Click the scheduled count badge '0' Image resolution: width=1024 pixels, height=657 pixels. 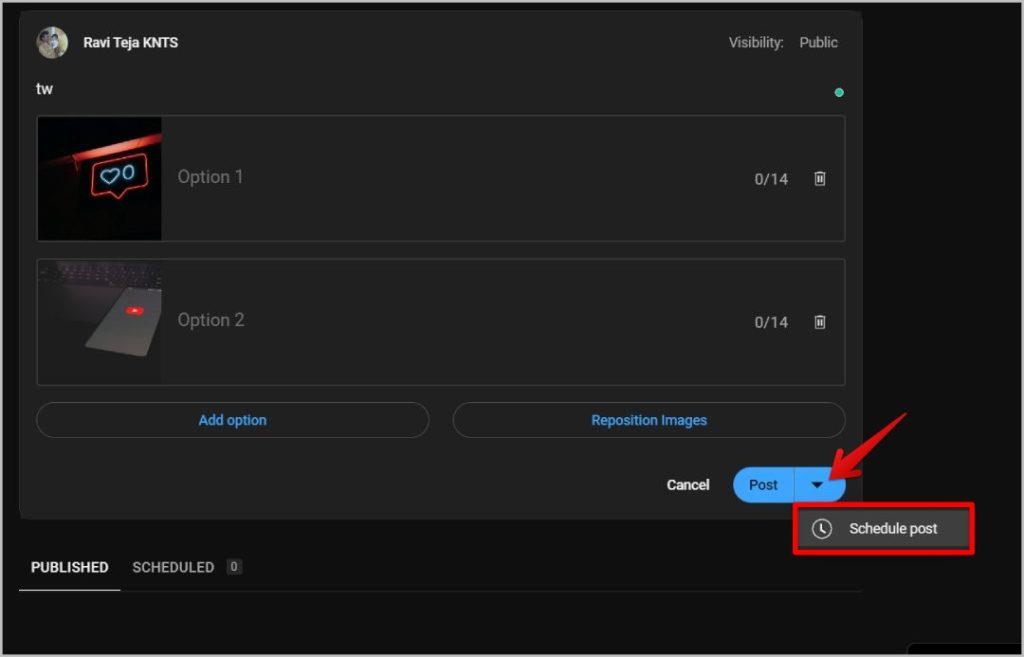coord(234,566)
